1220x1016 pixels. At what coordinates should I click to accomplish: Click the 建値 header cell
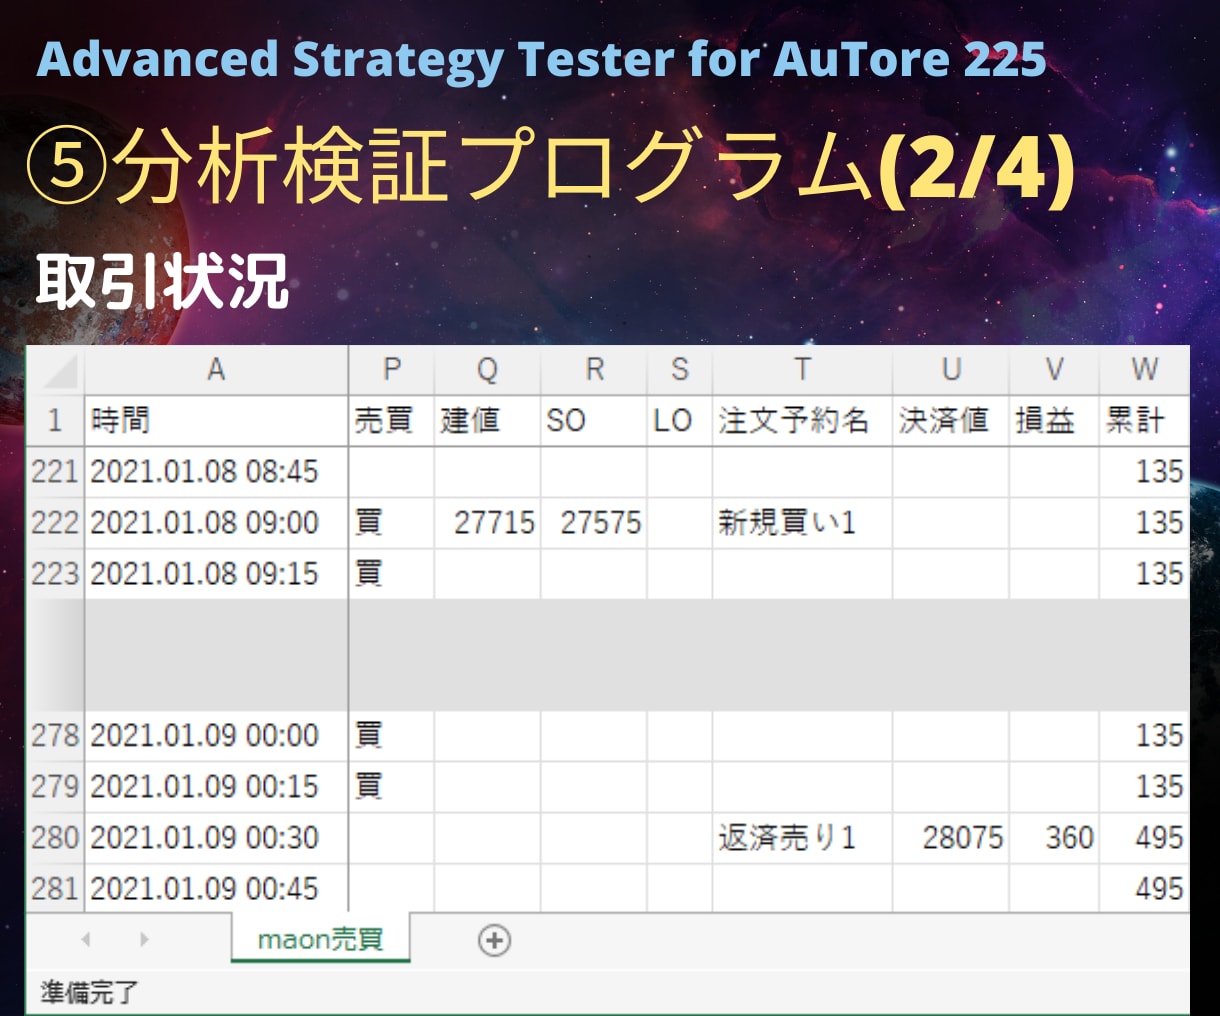pyautogui.click(x=487, y=420)
